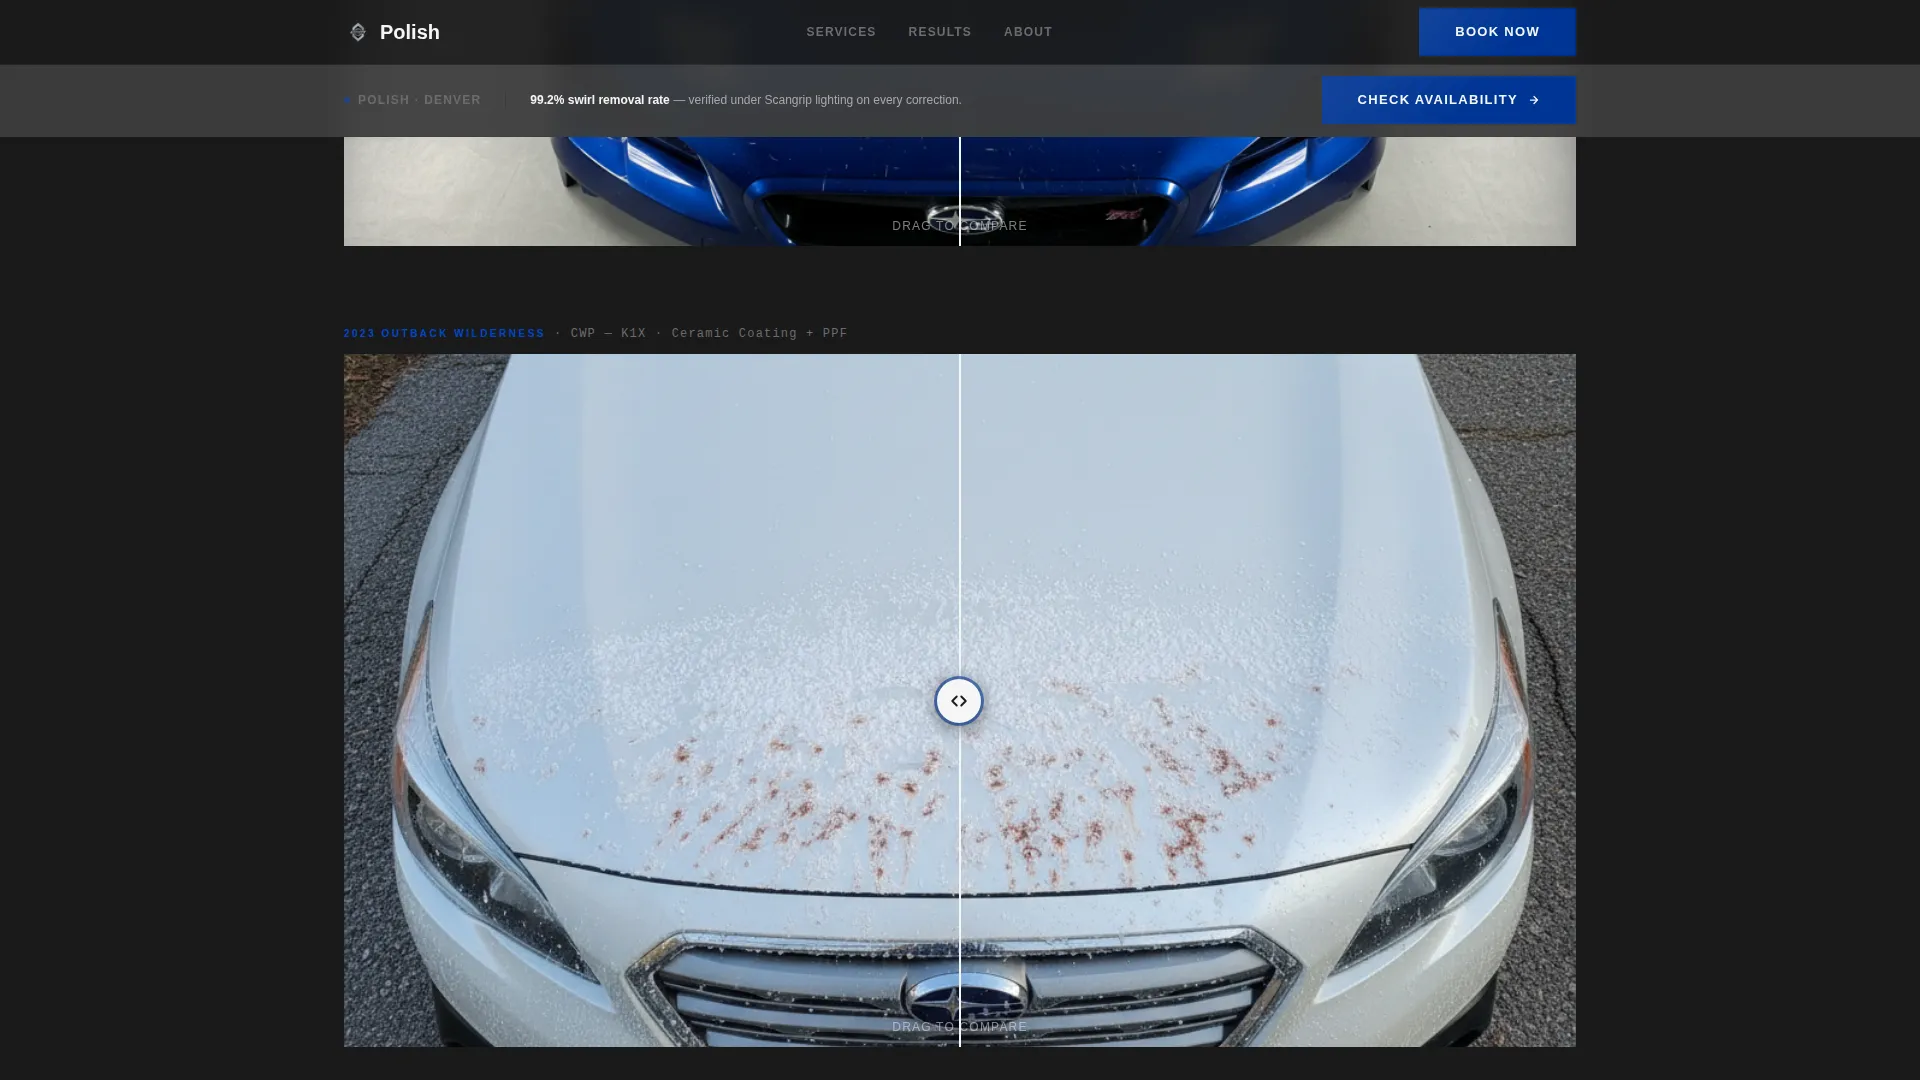1920x1080 pixels.
Task: Open the About nav link
Action: (1028, 32)
